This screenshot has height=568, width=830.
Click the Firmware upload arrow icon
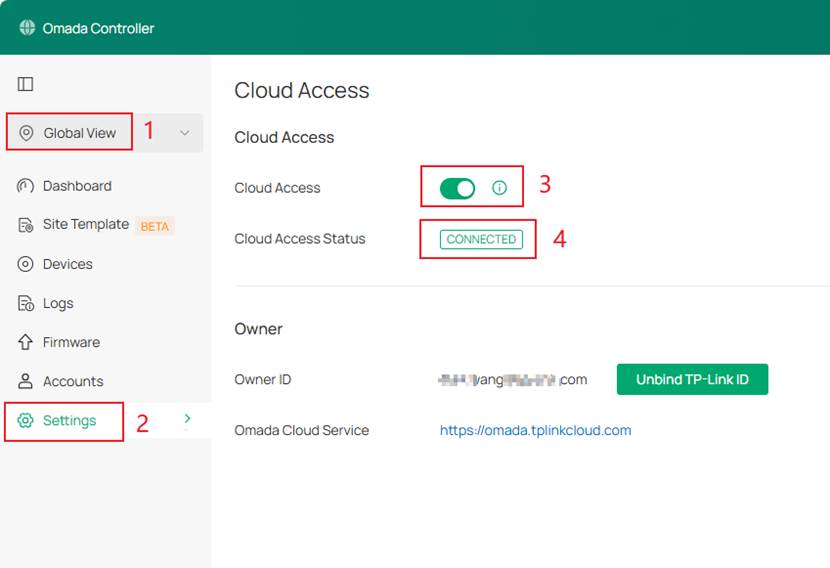[x=25, y=342]
